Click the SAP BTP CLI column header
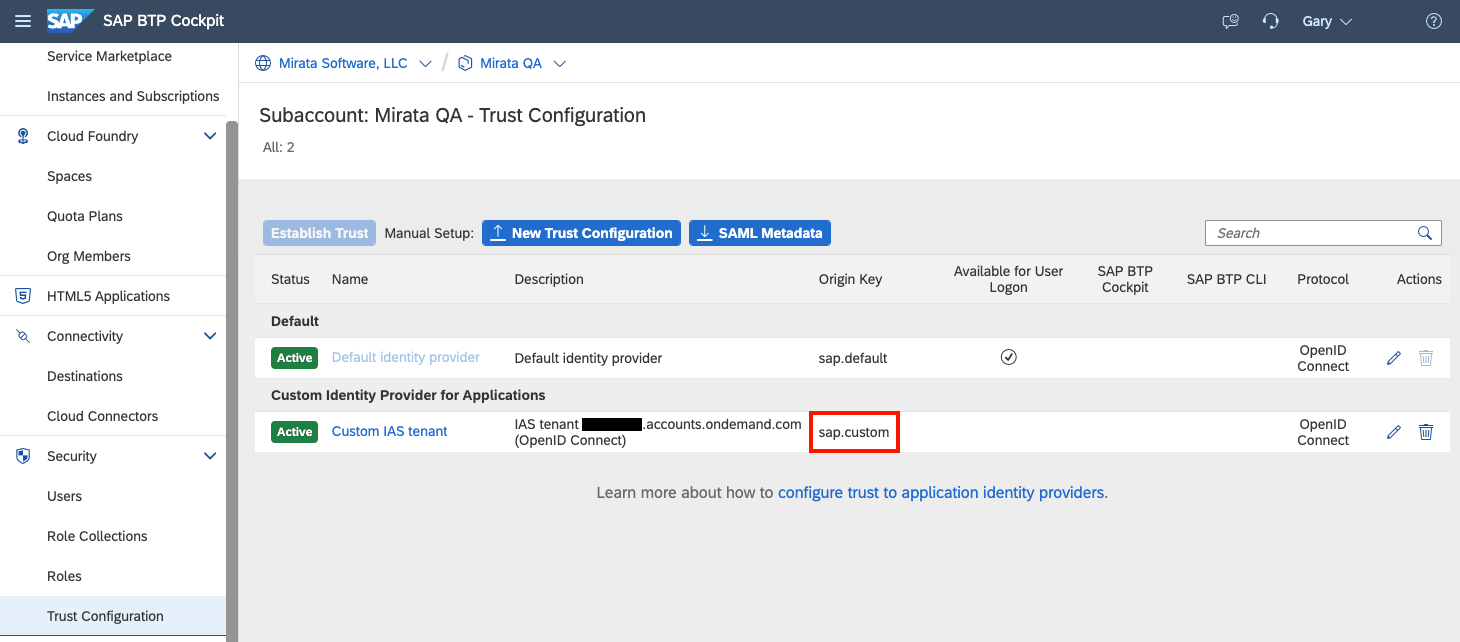Viewport: 1460px width, 642px height. [1226, 279]
